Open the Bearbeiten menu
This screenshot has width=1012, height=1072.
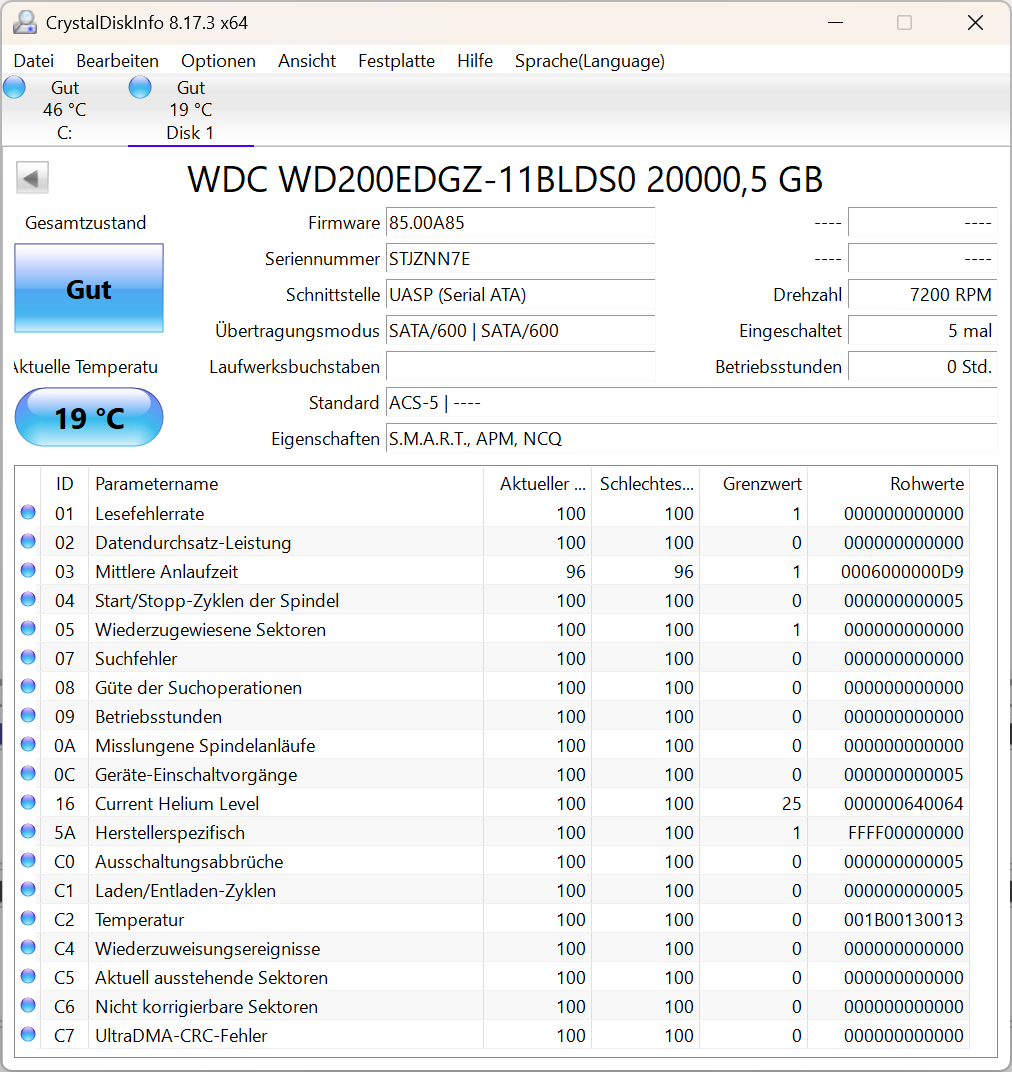117,61
